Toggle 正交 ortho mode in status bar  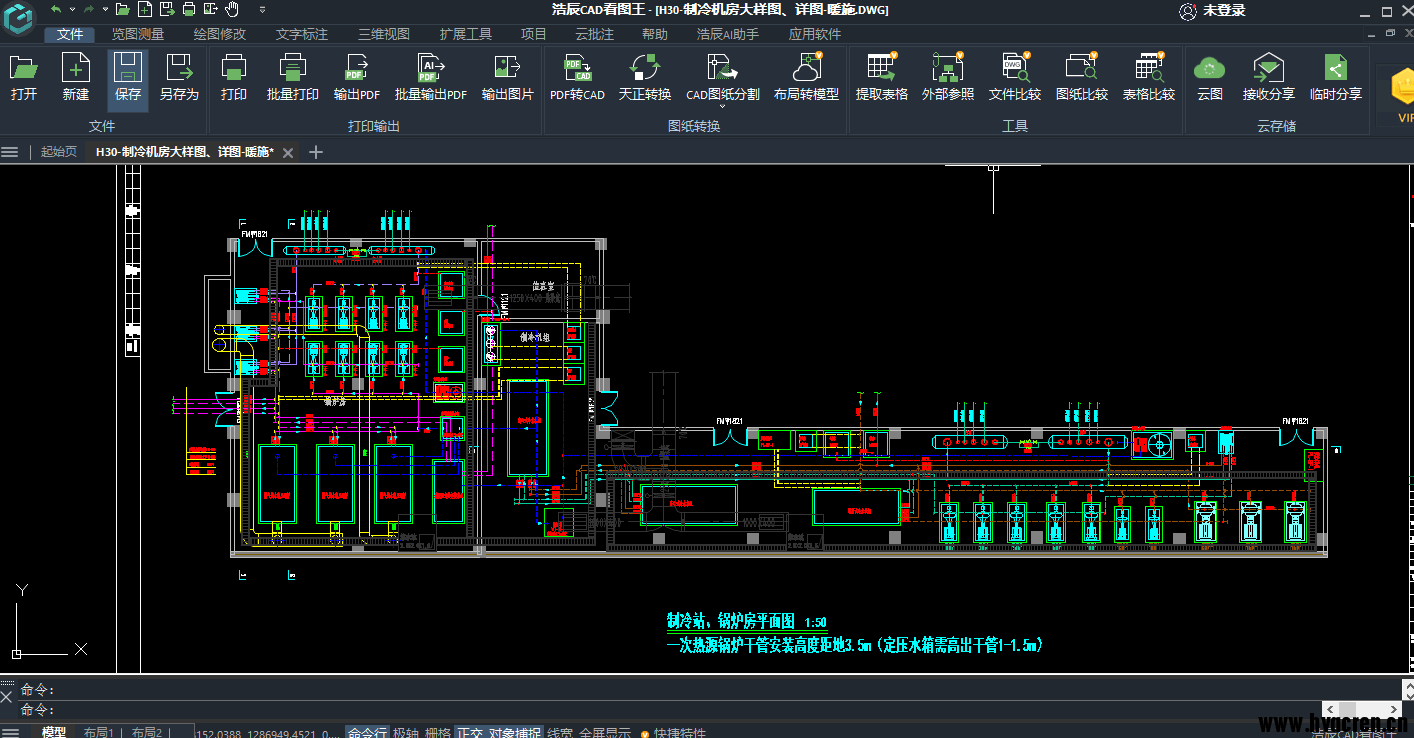click(x=469, y=732)
